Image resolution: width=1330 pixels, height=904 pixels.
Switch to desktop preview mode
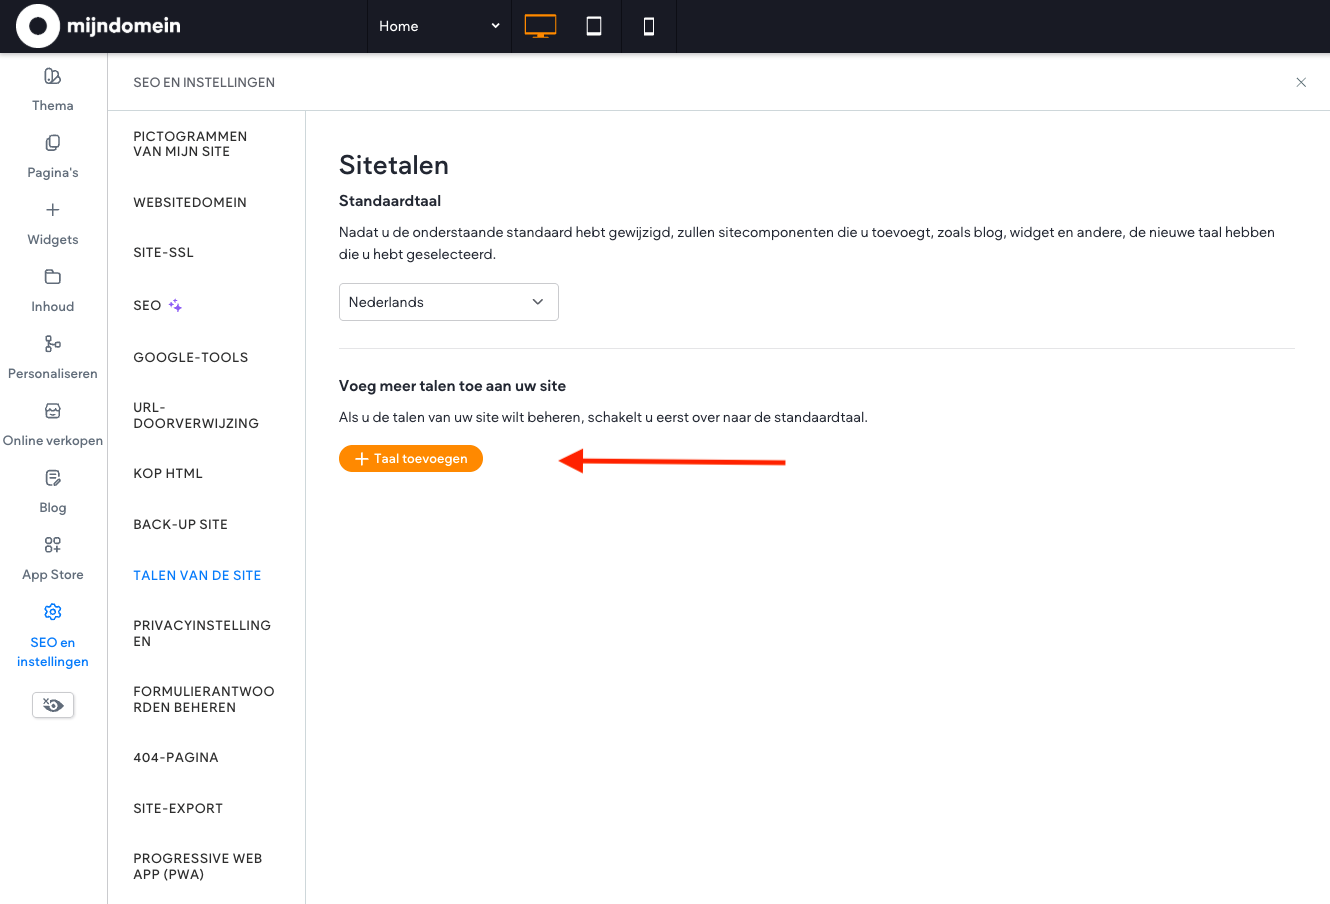click(540, 26)
